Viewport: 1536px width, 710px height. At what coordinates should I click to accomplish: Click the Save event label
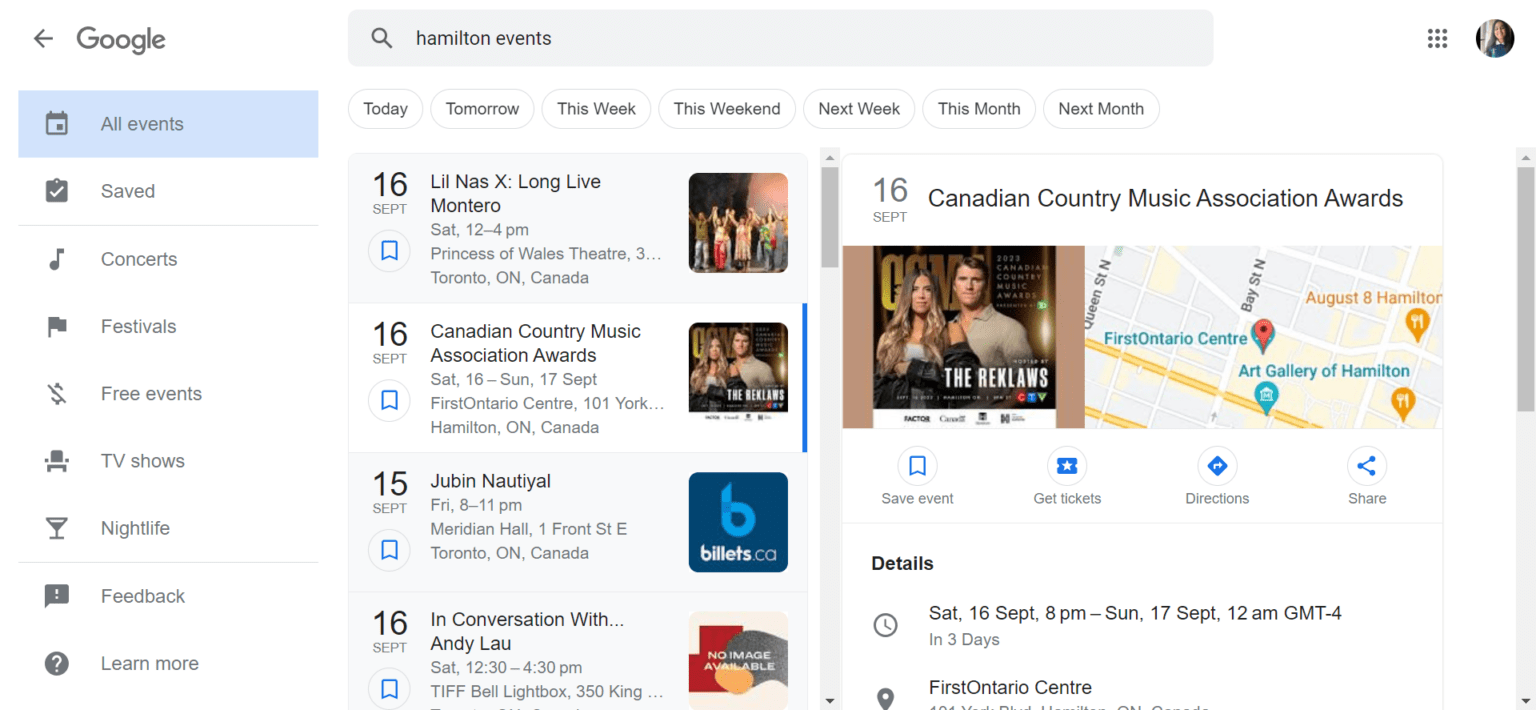pos(917,498)
